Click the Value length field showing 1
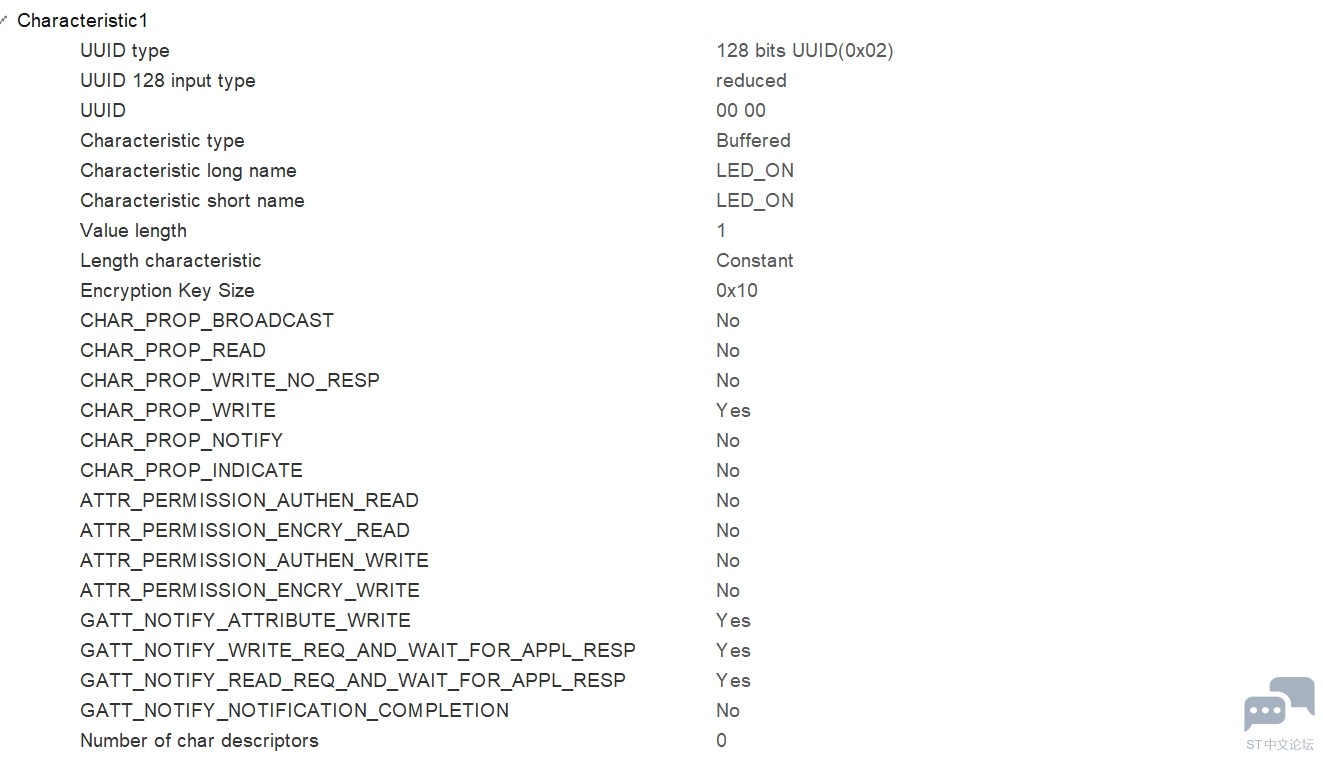This screenshot has width=1323, height=760. coord(721,230)
